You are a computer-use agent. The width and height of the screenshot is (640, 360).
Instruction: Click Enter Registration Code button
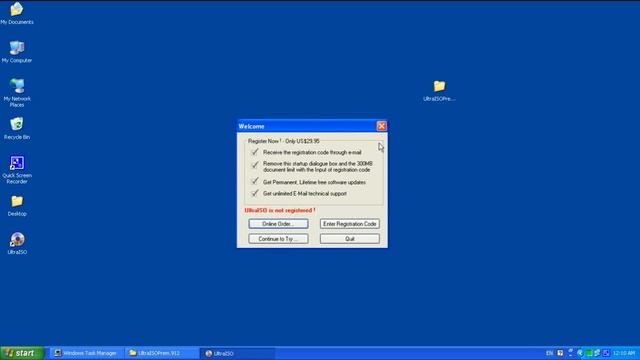pyautogui.click(x=350, y=224)
